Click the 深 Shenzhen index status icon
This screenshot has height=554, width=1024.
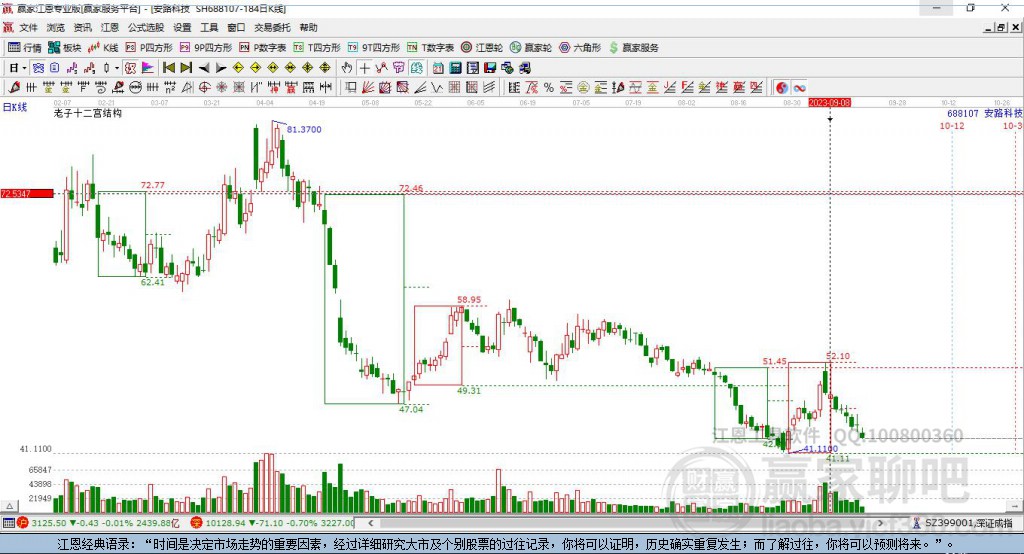(197, 523)
